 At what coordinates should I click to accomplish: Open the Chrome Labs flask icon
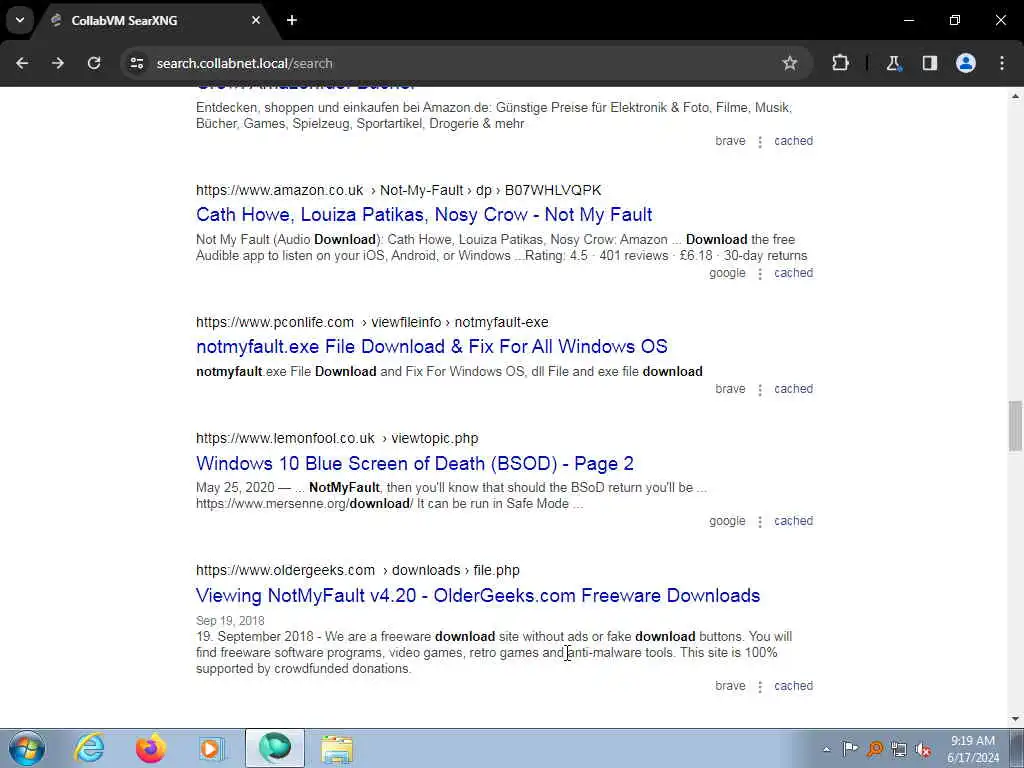coord(893,63)
